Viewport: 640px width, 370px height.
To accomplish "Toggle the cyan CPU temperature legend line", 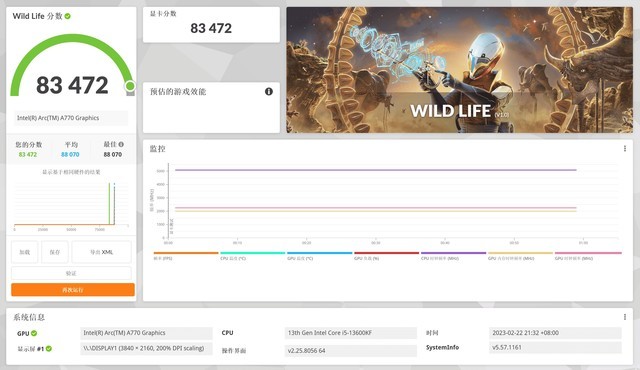I will click(253, 253).
